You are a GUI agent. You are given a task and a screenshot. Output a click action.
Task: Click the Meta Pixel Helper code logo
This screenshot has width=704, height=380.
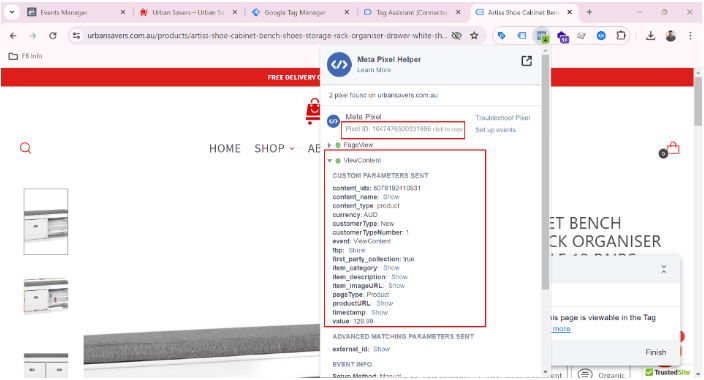click(339, 65)
